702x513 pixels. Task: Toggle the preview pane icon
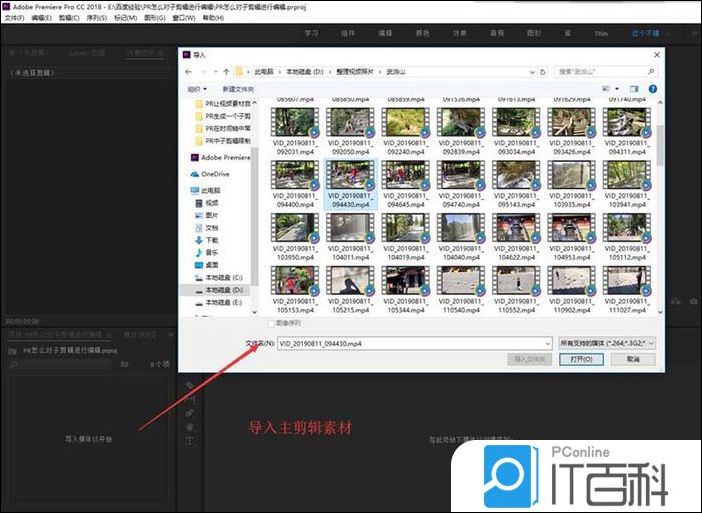pos(632,89)
